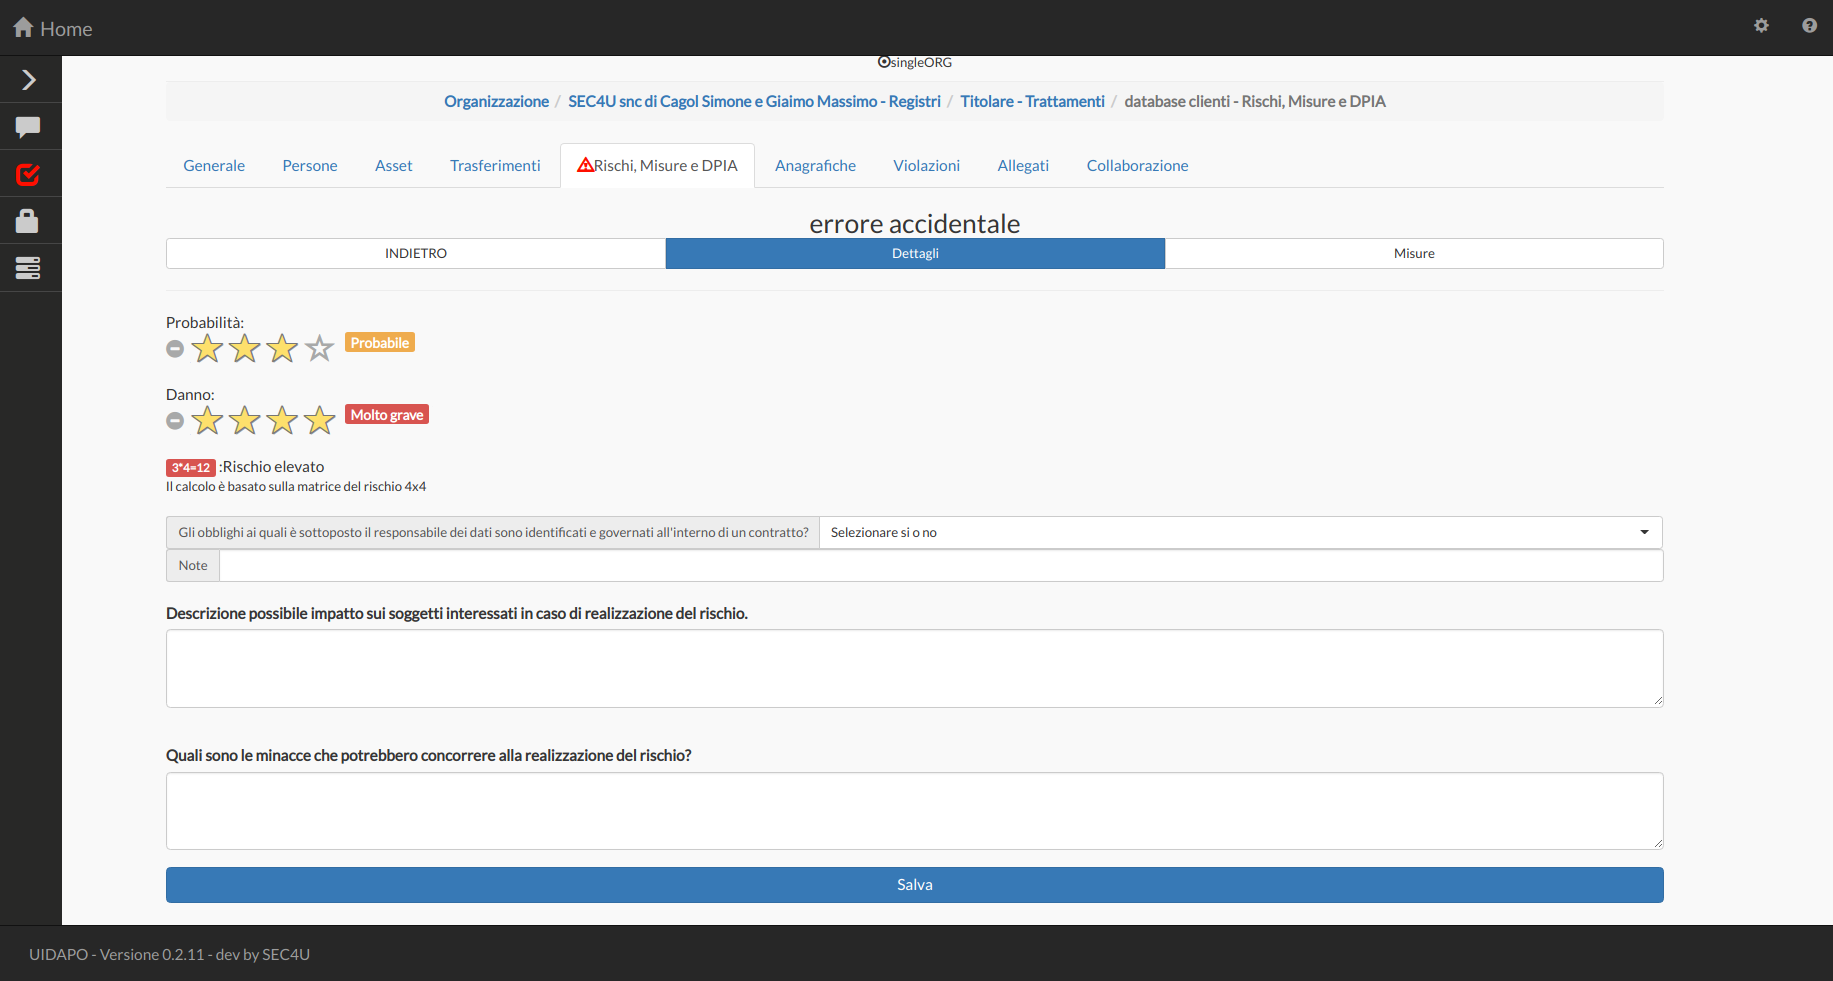Click the impact description text area
This screenshot has width=1833, height=981.
click(915, 668)
